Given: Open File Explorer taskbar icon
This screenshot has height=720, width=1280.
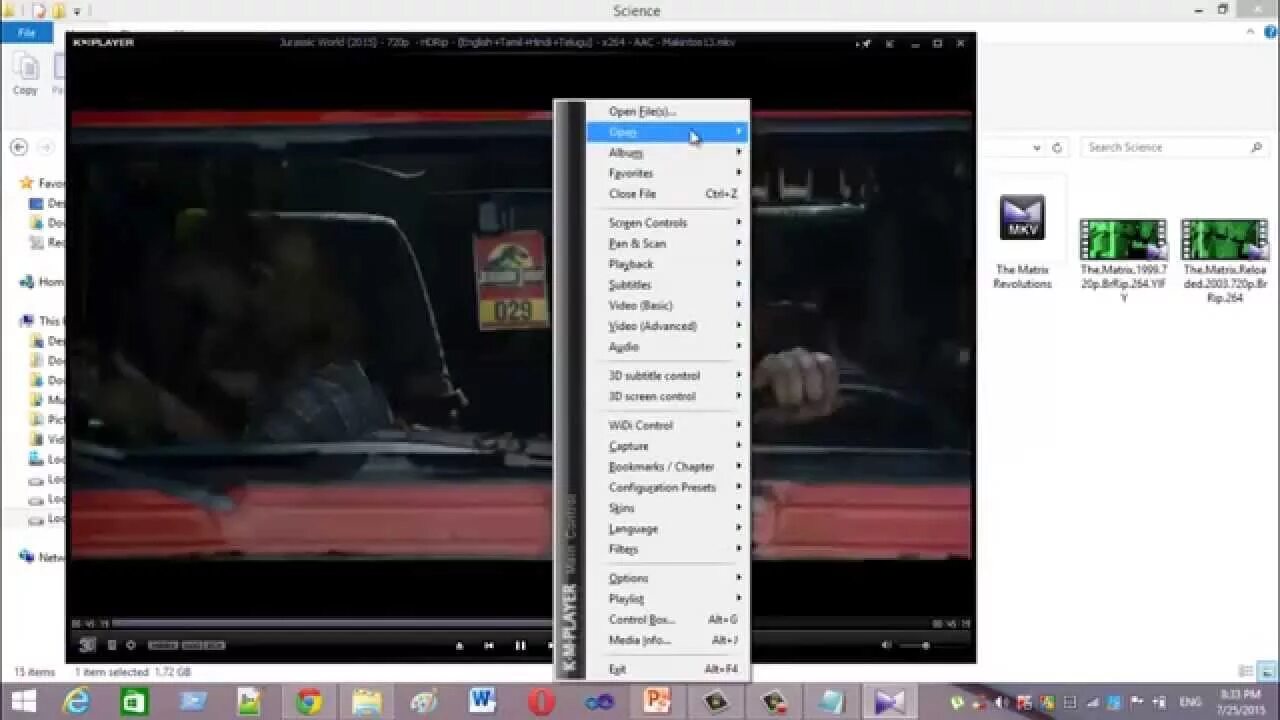Looking at the screenshot, I should point(367,702).
